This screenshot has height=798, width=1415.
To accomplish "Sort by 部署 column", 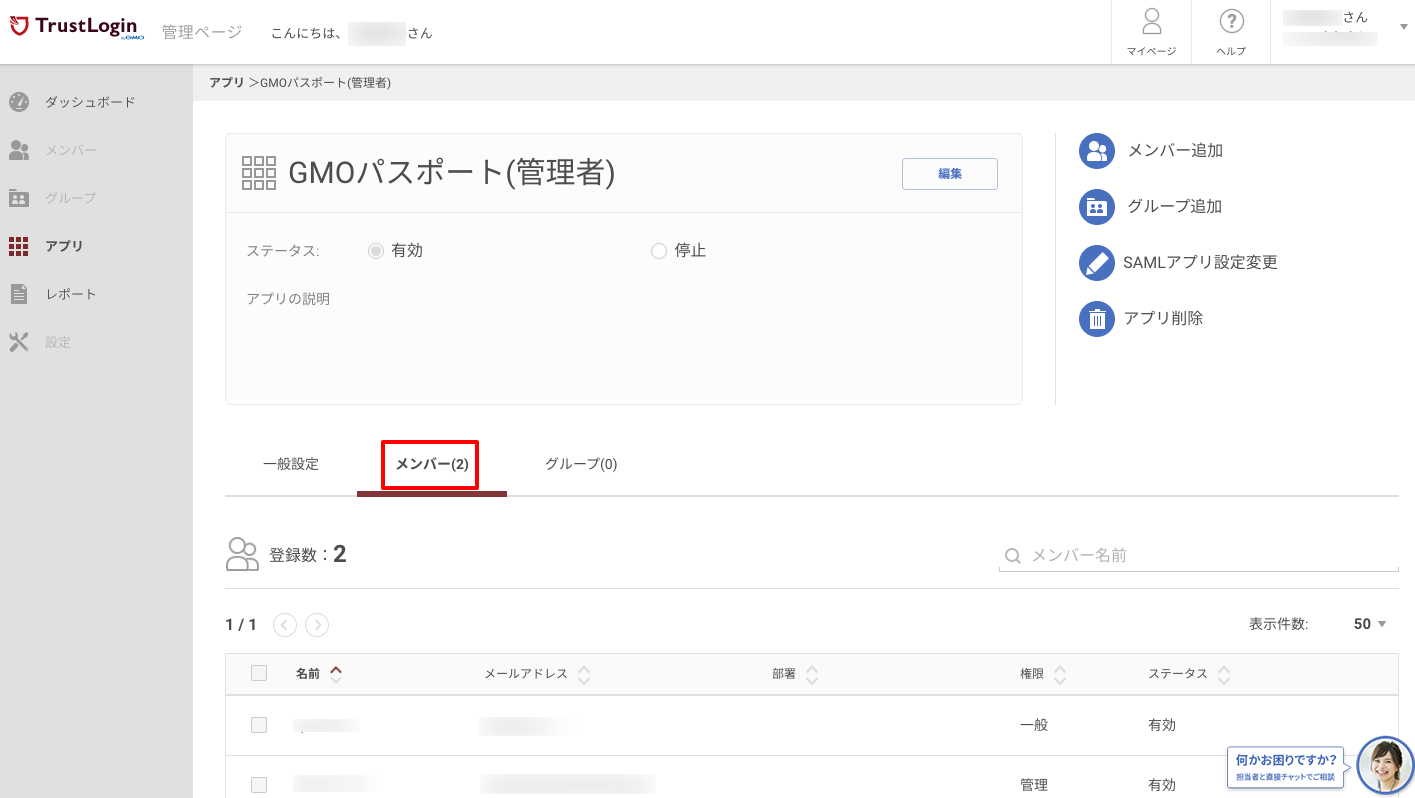I will (x=795, y=674).
